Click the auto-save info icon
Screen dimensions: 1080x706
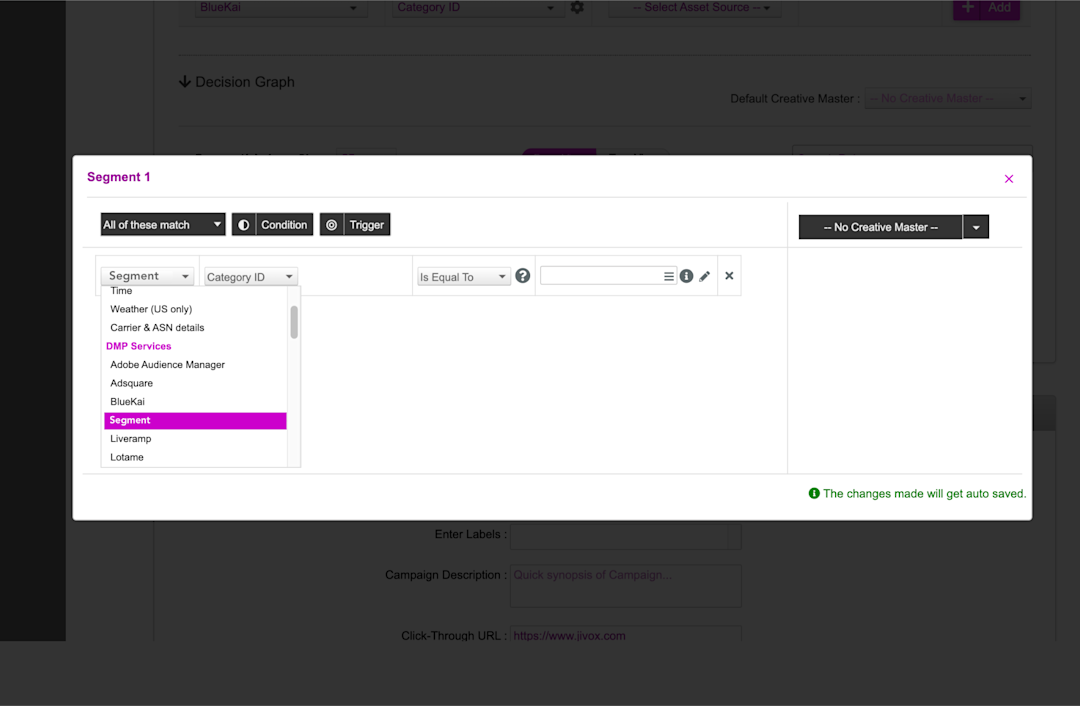tap(814, 493)
